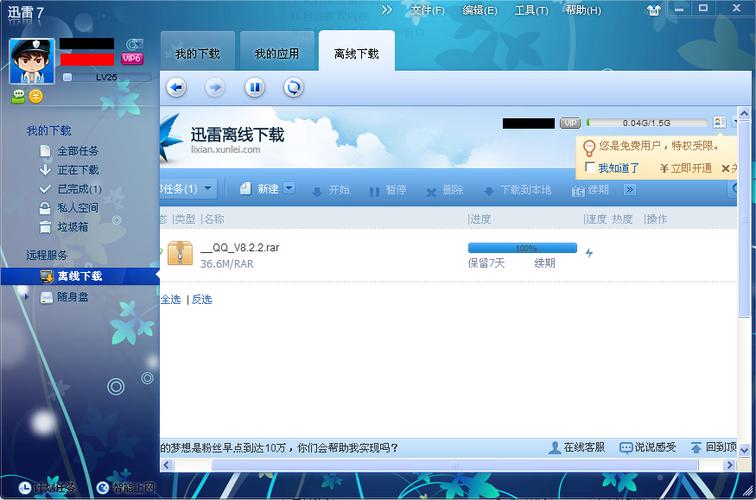
Task: Switch to 我的下载 tab
Action: 198,52
